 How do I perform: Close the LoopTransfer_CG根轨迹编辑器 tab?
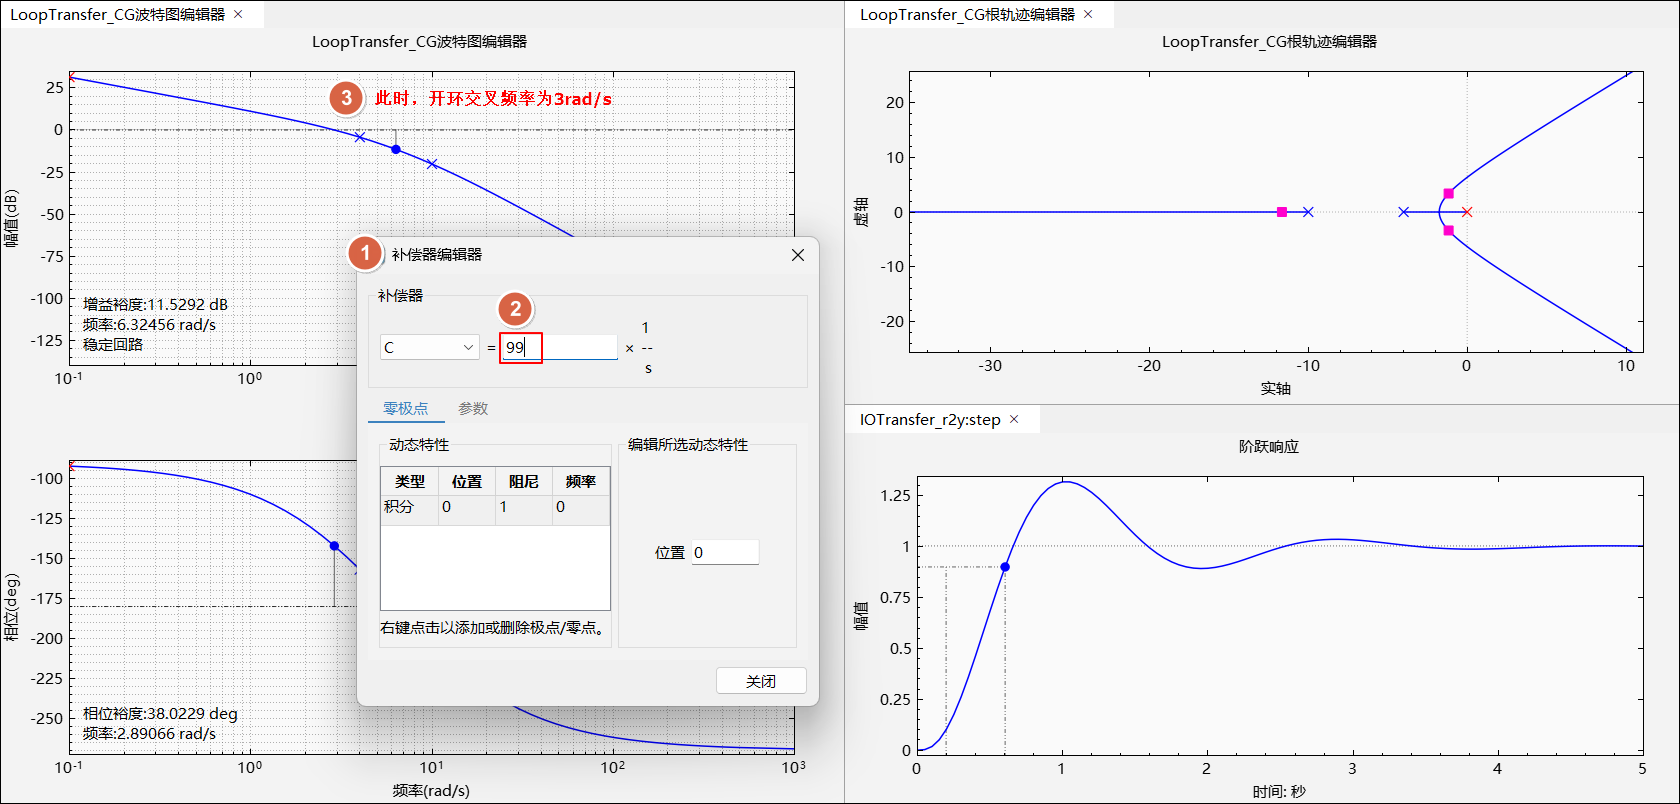pyautogui.click(x=1088, y=14)
